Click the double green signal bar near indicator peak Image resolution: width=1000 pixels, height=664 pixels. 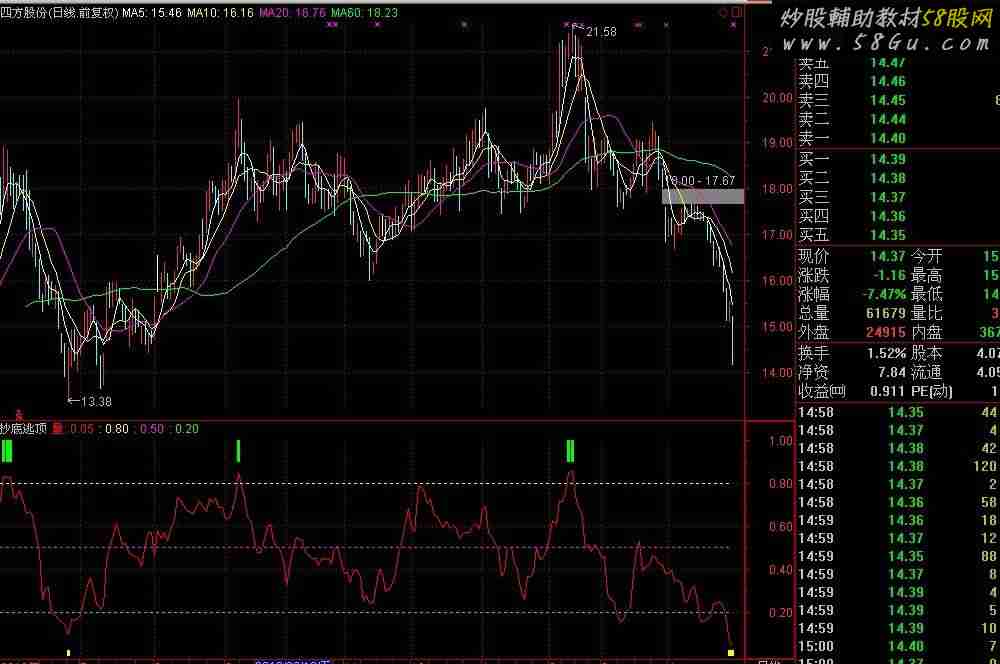[x=570, y=451]
